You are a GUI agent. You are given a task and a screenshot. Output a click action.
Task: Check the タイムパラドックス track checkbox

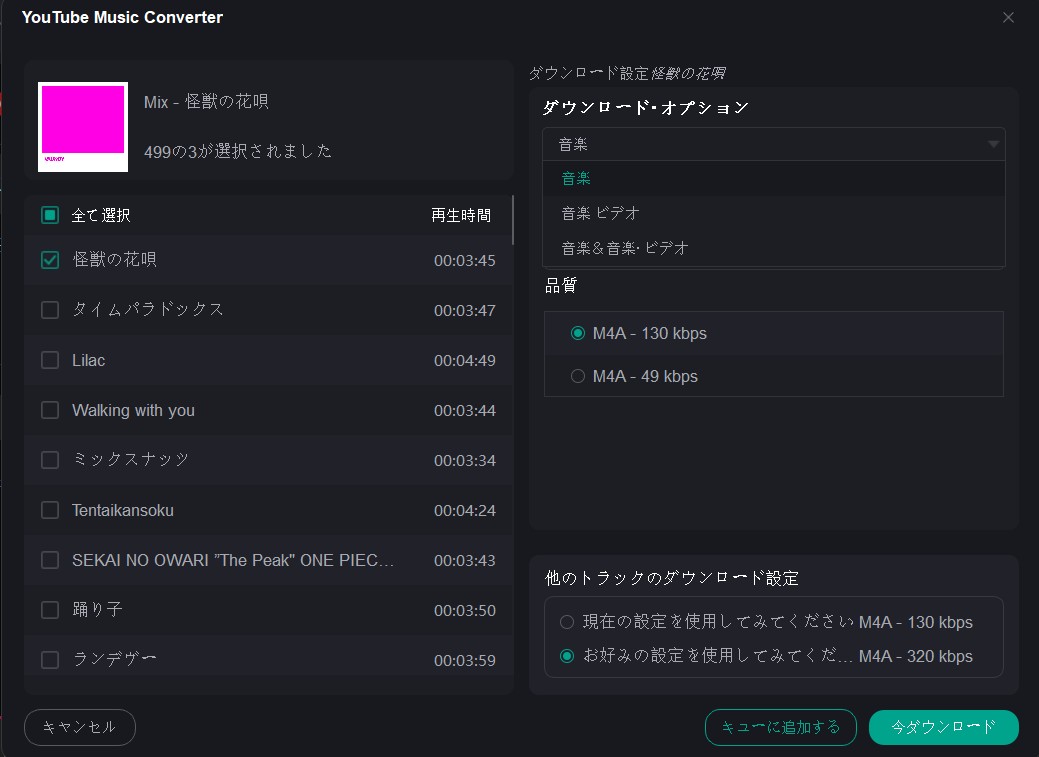[50, 310]
